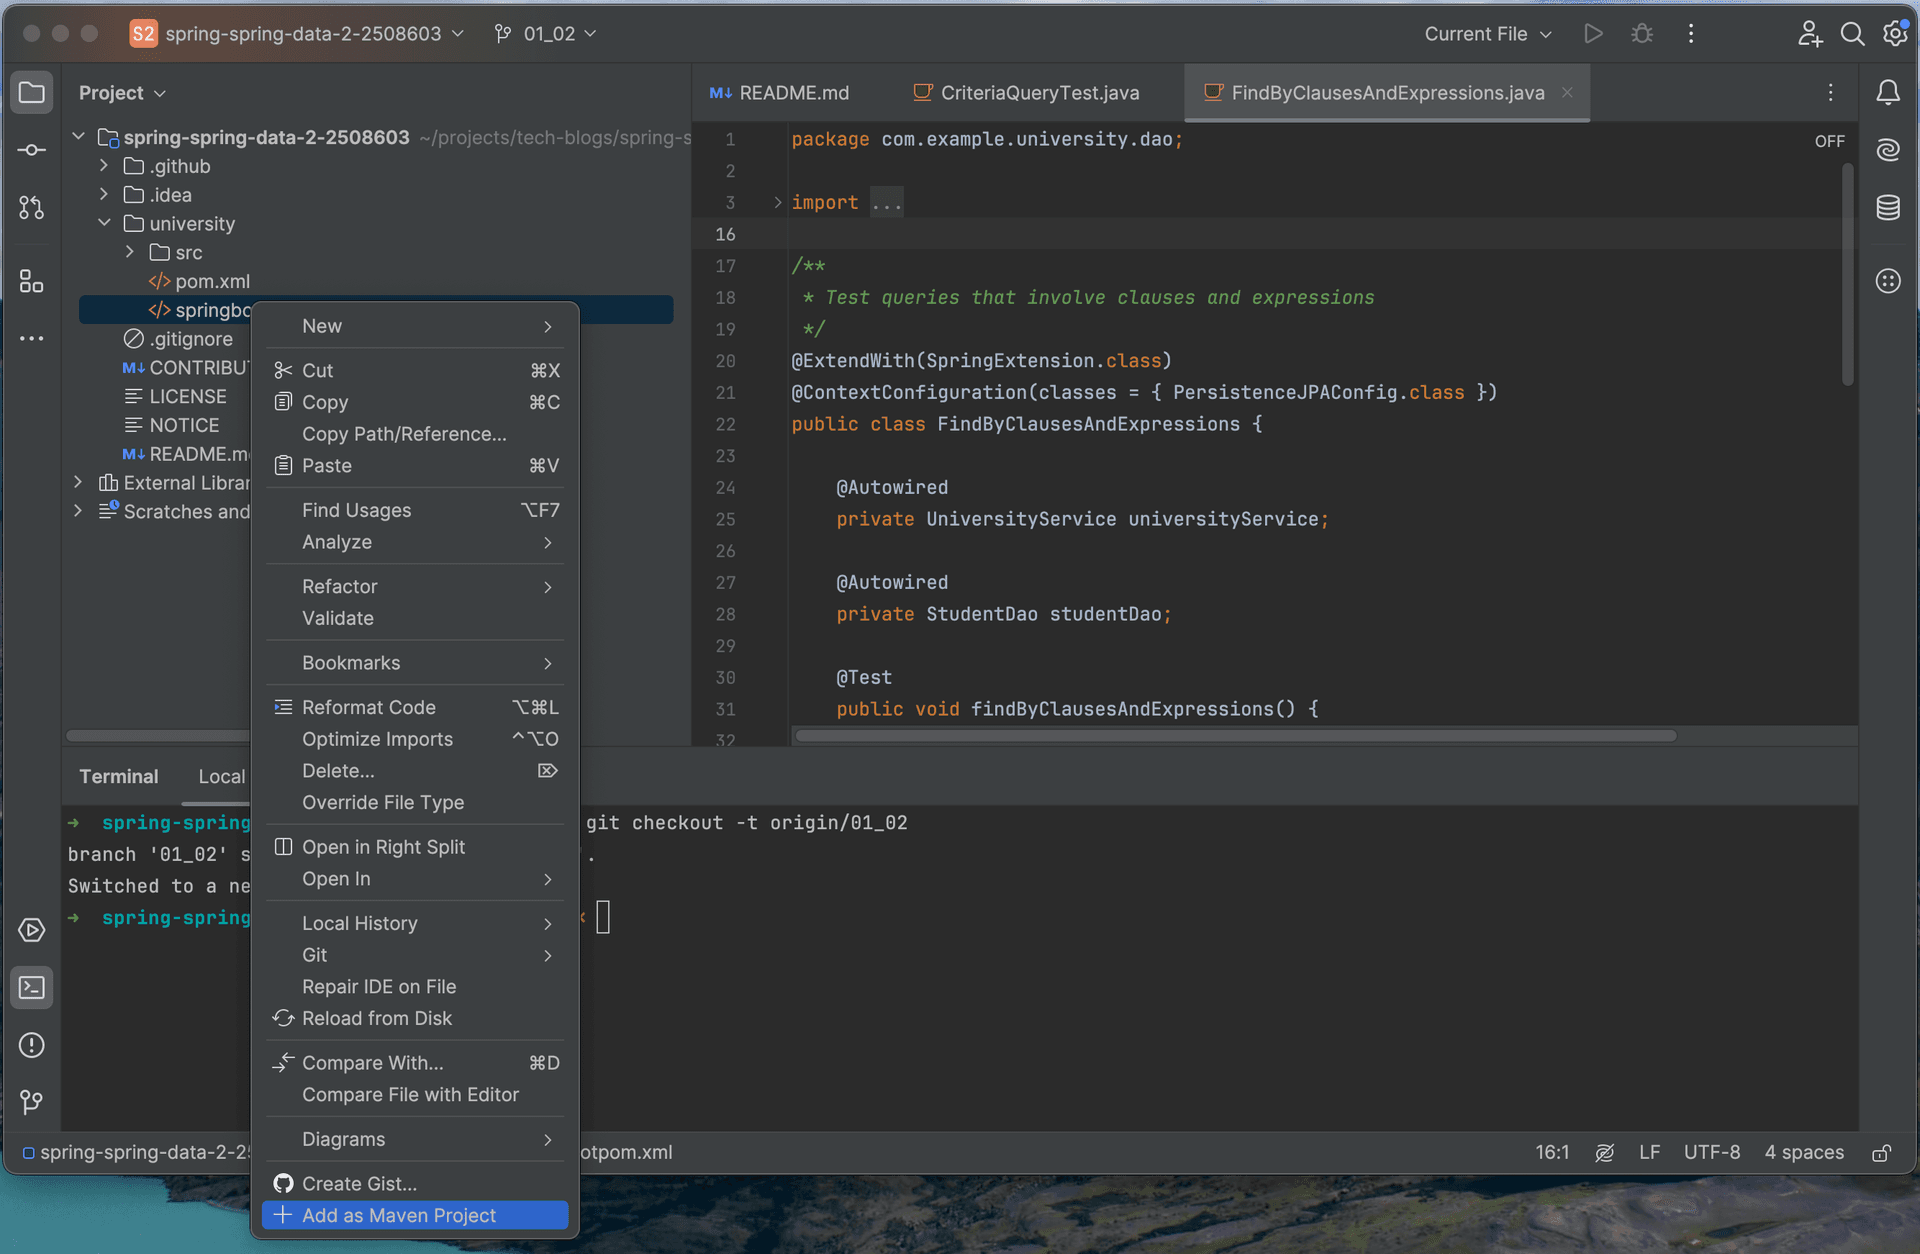
Task: Open the AI Assistant spiral icon
Action: (x=1888, y=150)
